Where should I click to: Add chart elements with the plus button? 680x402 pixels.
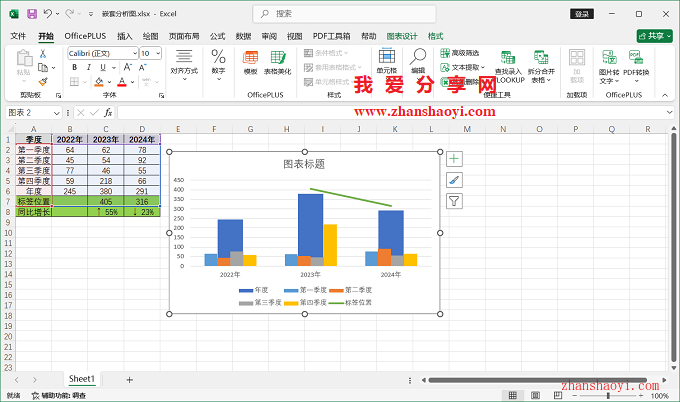pos(454,159)
